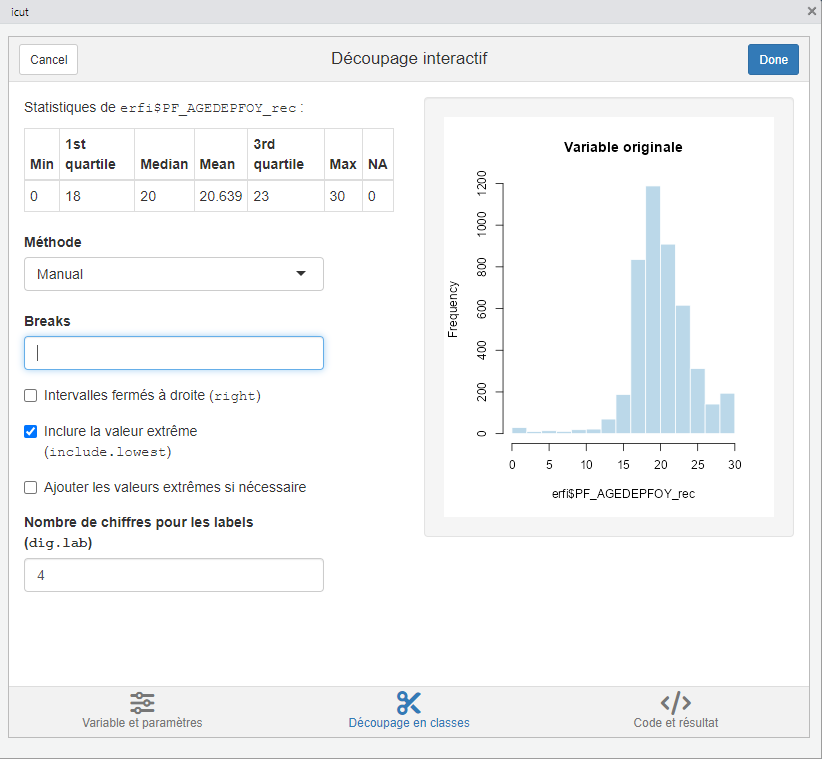Uncheck Inclure la valeur extrême option
The height and width of the screenshot is (759, 822).
(31, 432)
